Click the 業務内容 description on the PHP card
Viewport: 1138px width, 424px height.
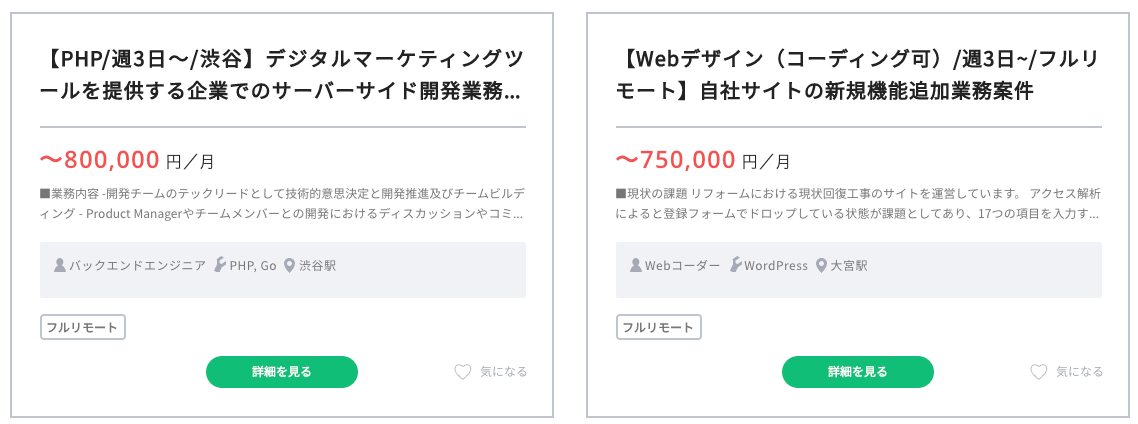click(282, 203)
